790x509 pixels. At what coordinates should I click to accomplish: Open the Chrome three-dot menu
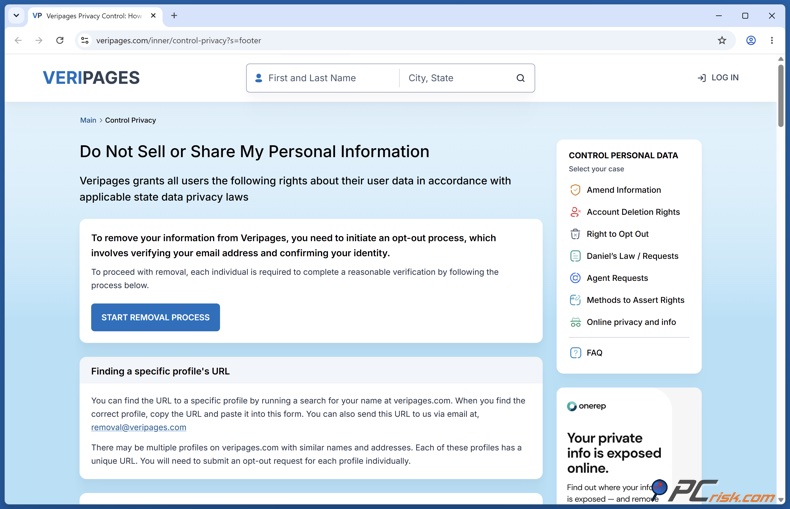(x=771, y=40)
